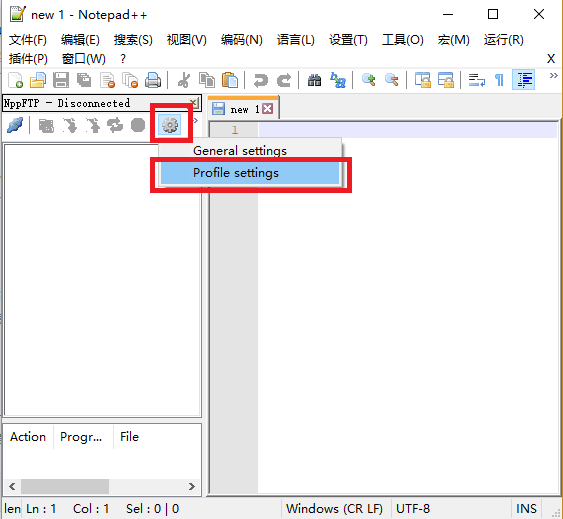The width and height of the screenshot is (563, 519).
Task: Open 设置(T) menu
Action: (x=348, y=40)
